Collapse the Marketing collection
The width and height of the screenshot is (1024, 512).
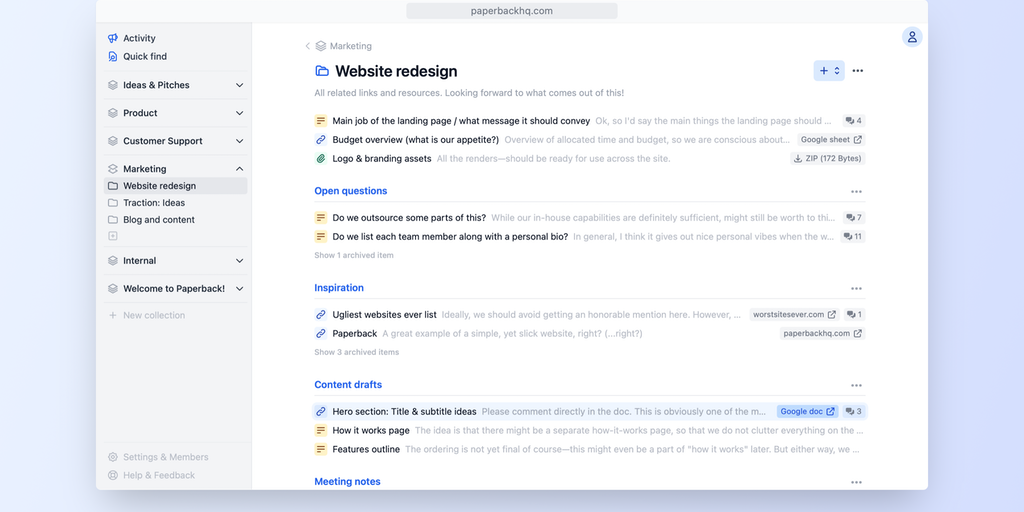click(x=239, y=169)
